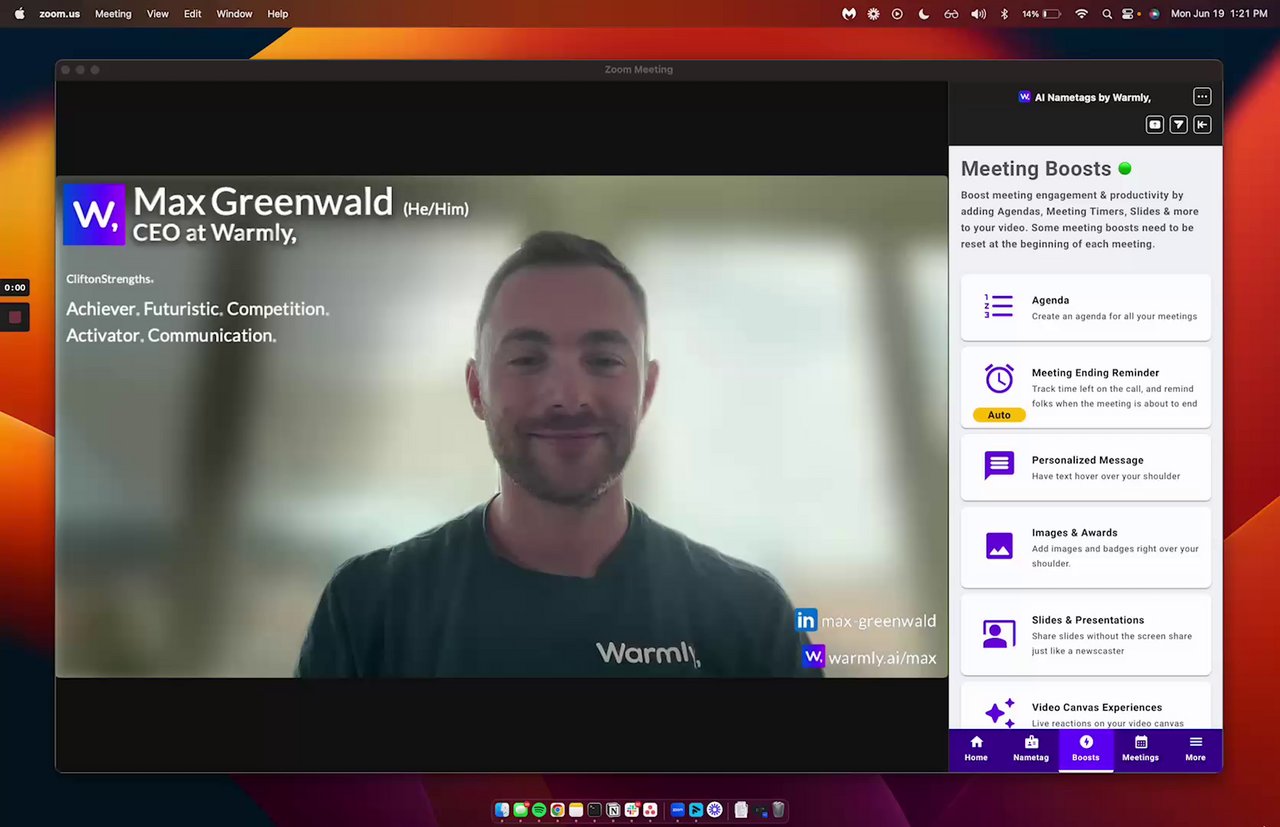The width and height of the screenshot is (1280, 827).
Task: Open Google Chrome from the Dock
Action: [x=558, y=810]
